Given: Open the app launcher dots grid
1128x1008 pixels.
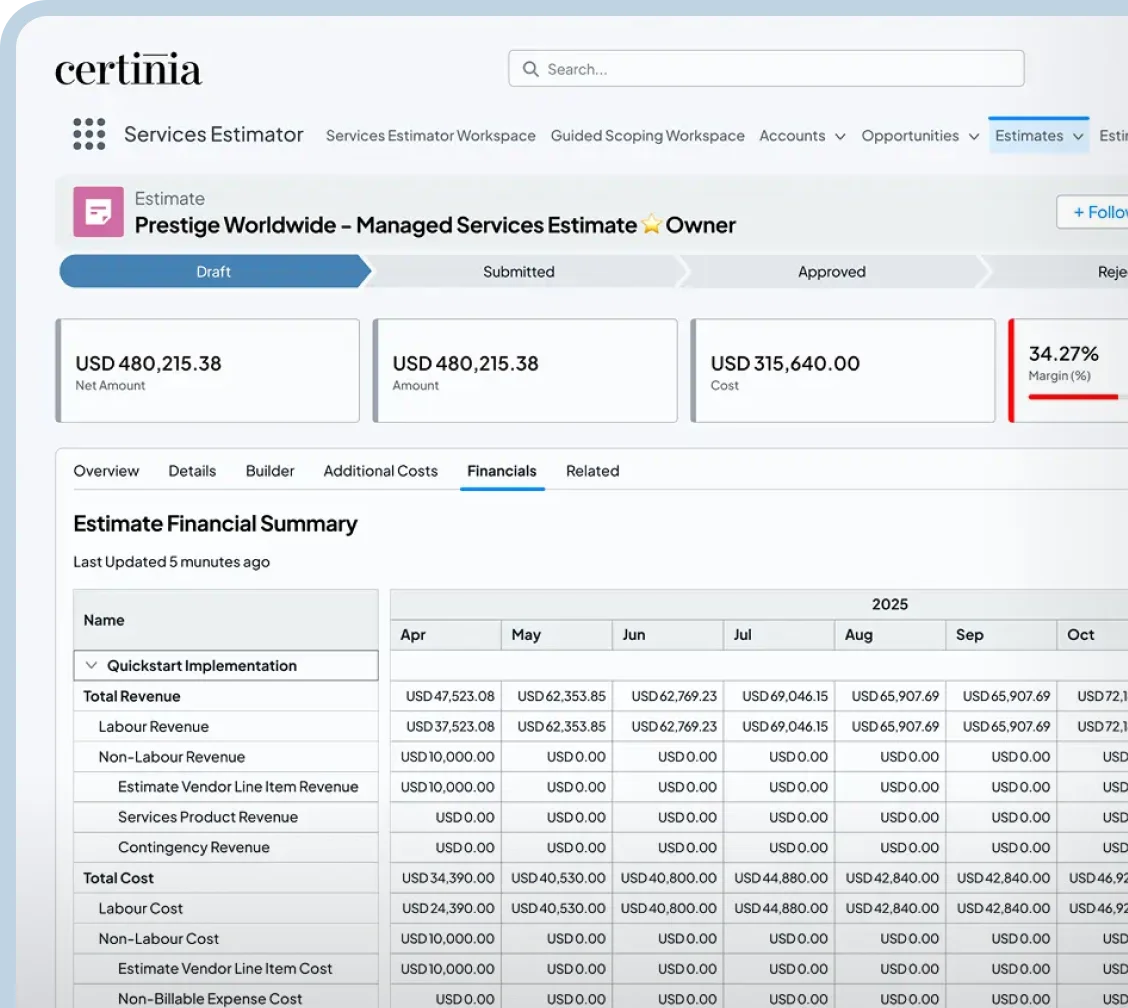Looking at the screenshot, I should (x=89, y=134).
